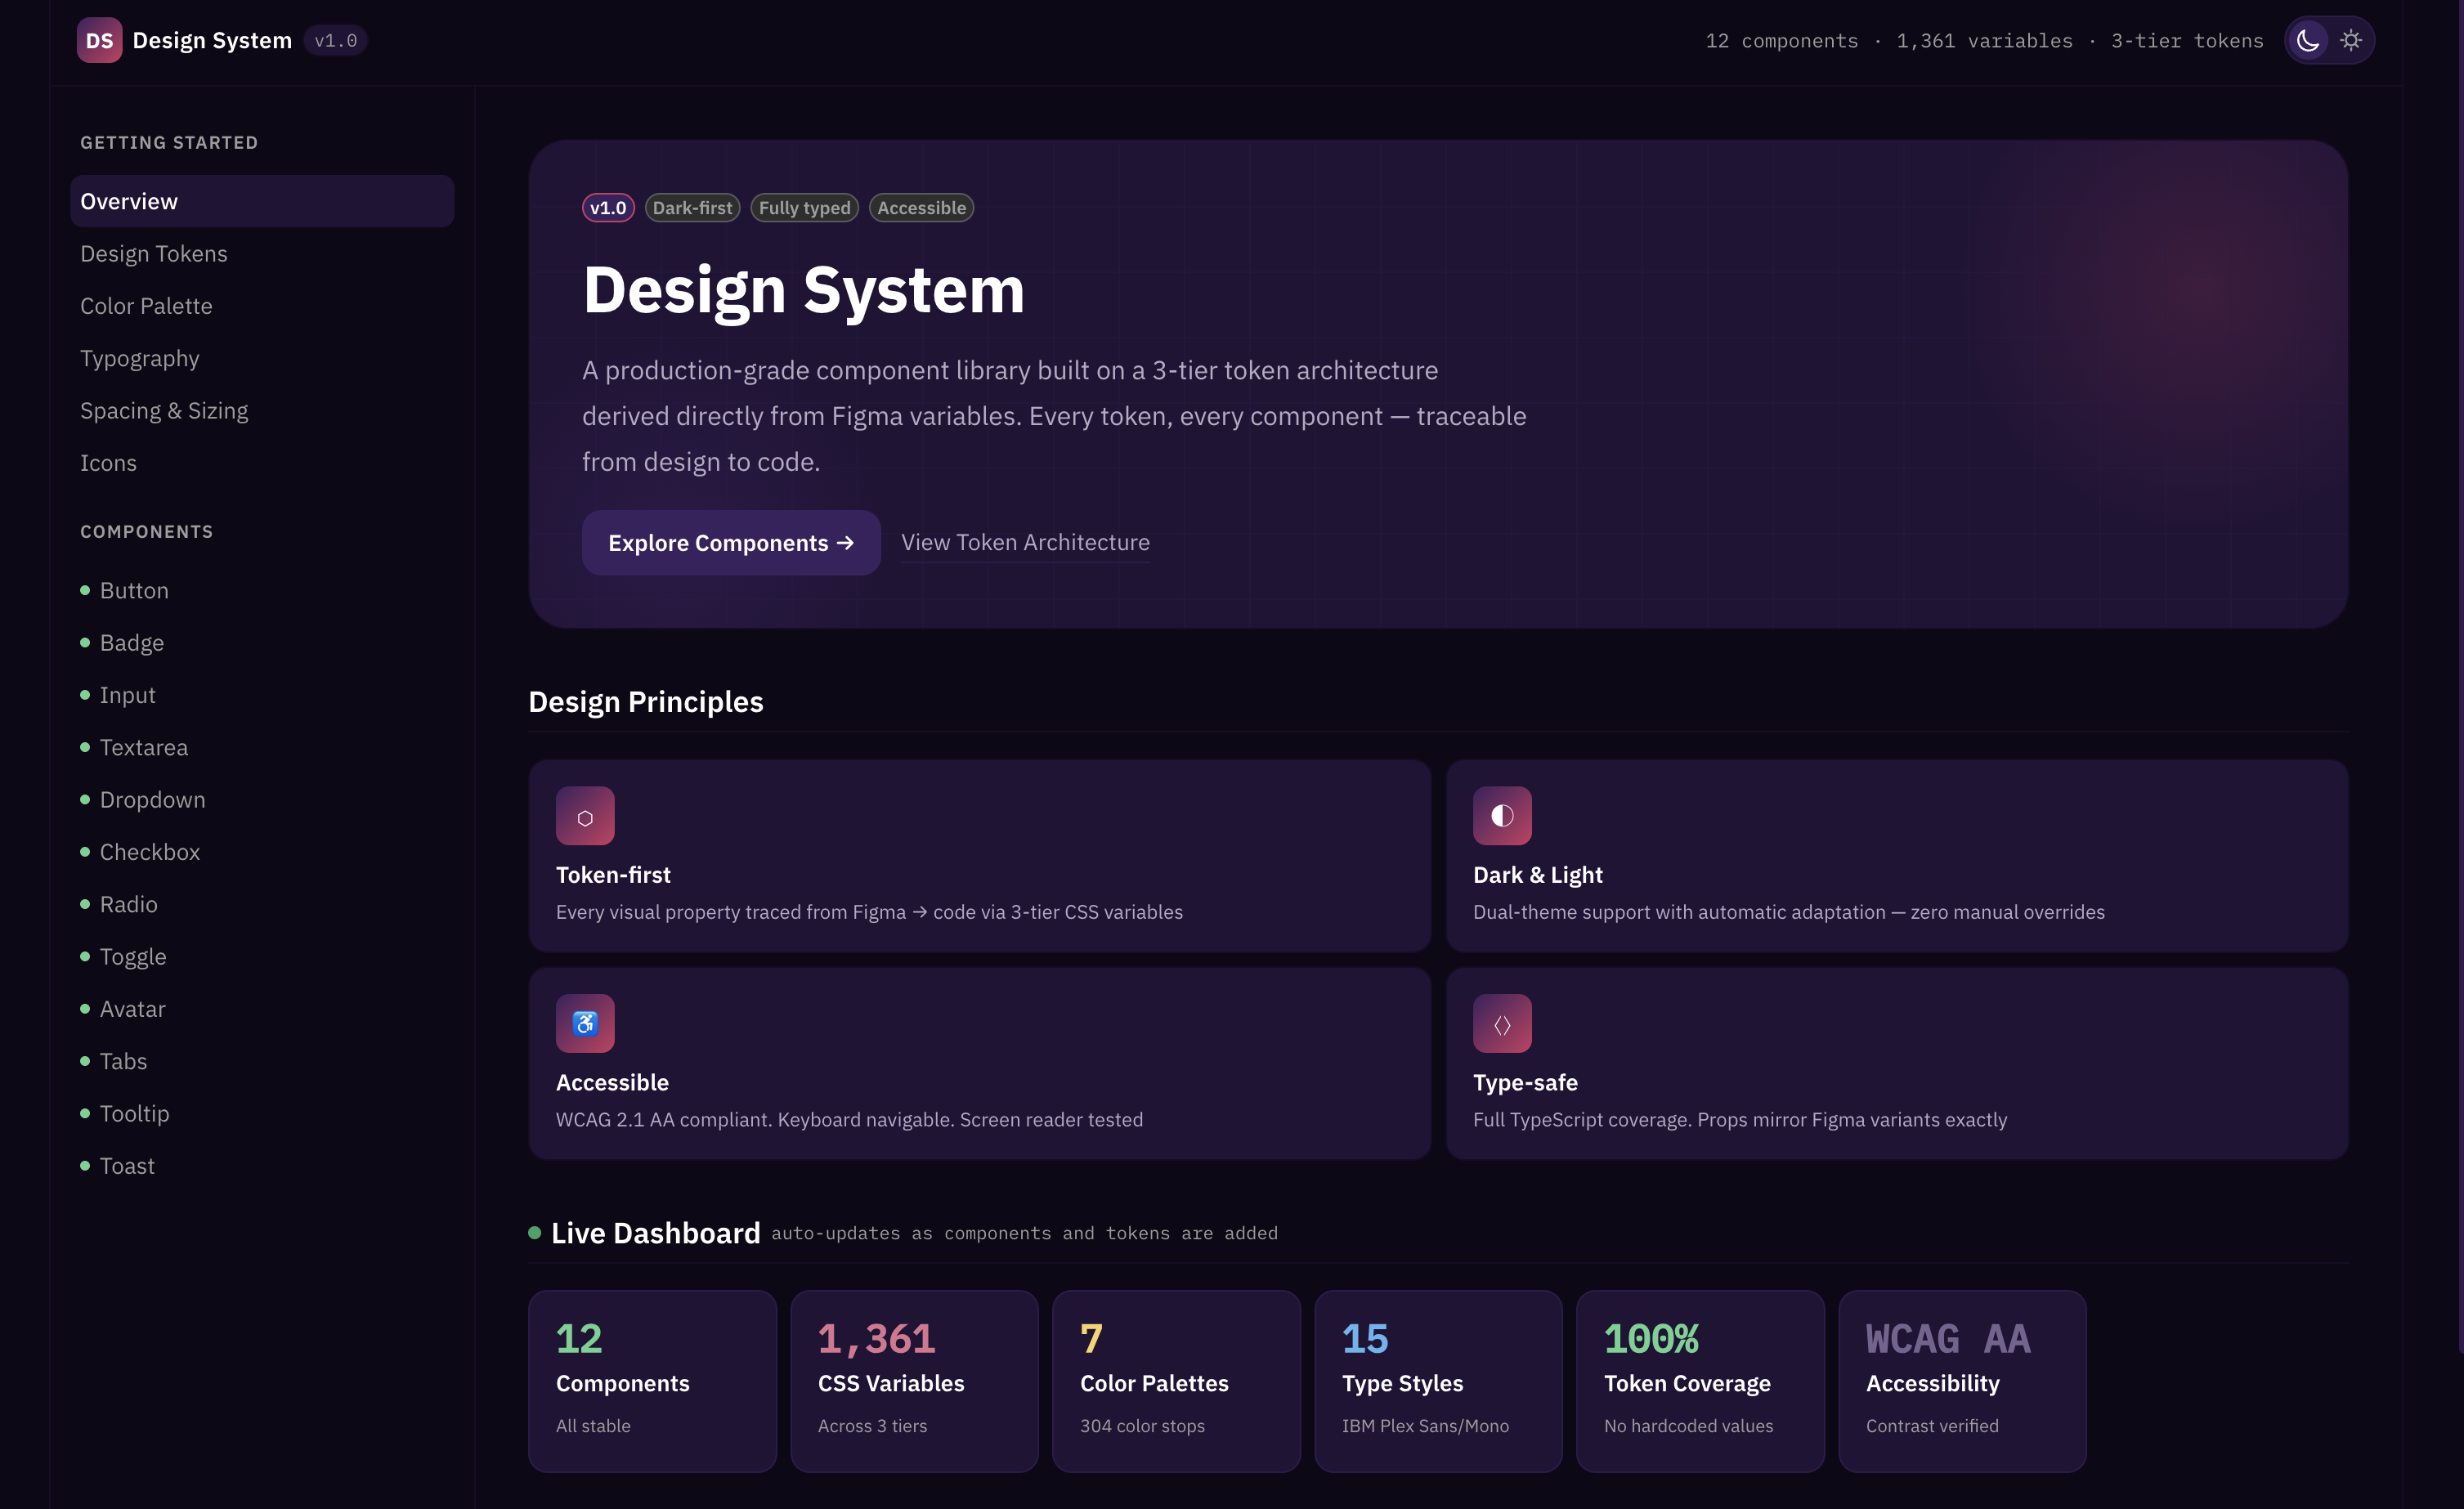The width and height of the screenshot is (2464, 1509).
Task: Select the Dark & Light card title
Action: coord(1537,875)
